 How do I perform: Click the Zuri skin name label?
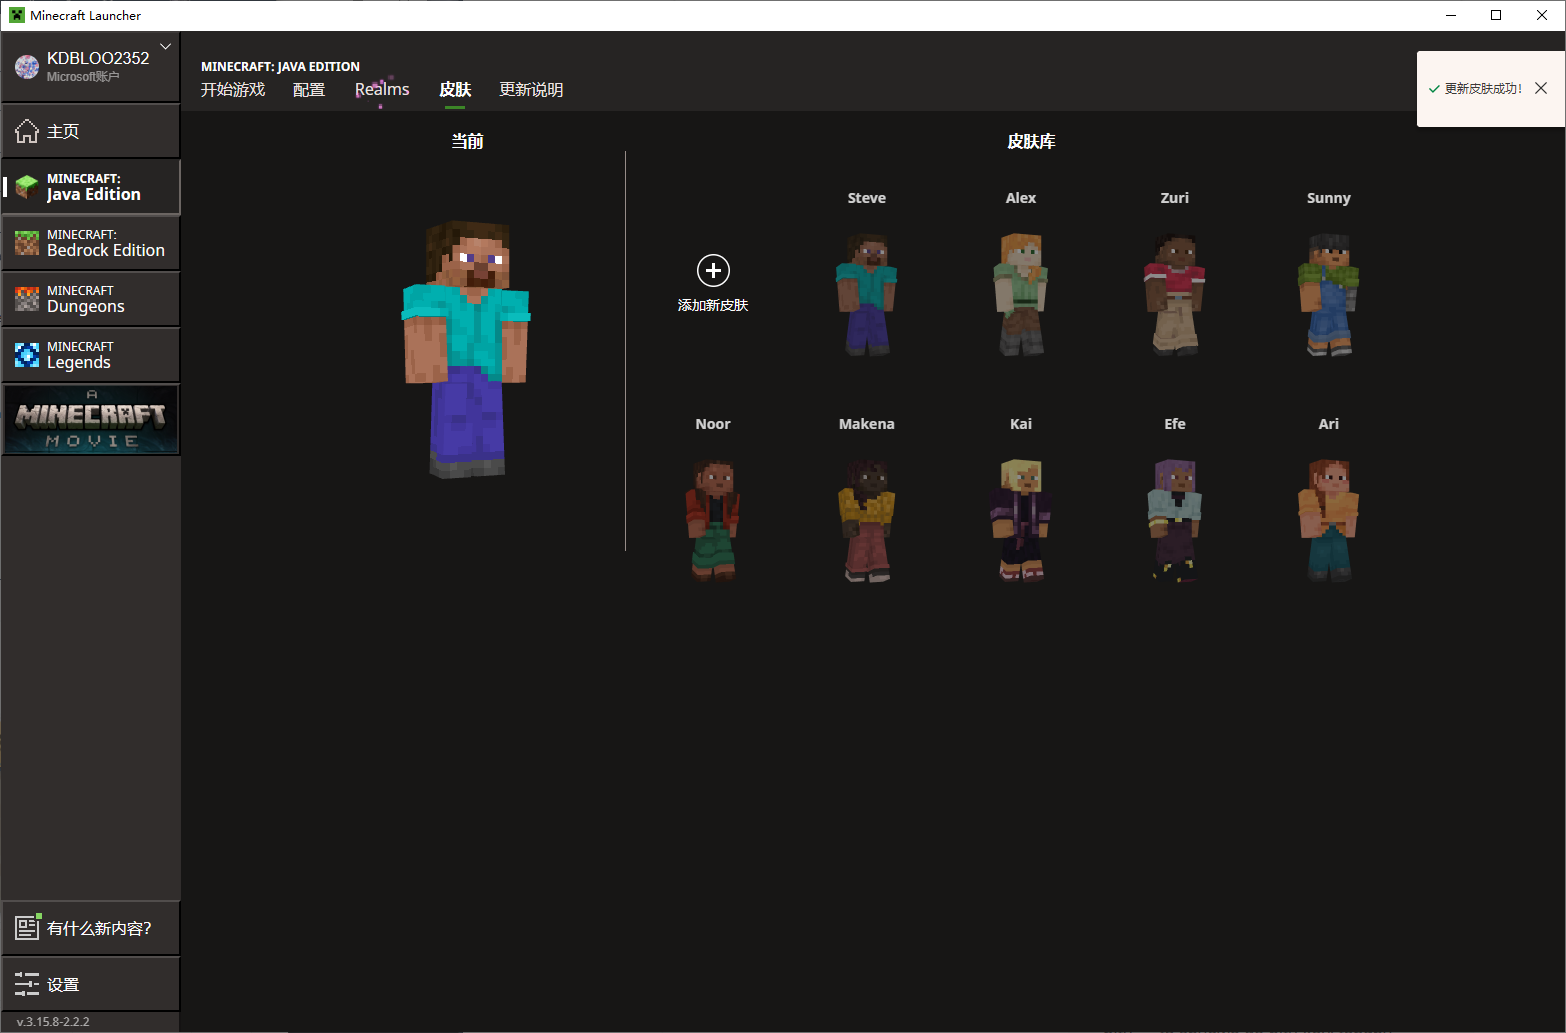pos(1175,198)
